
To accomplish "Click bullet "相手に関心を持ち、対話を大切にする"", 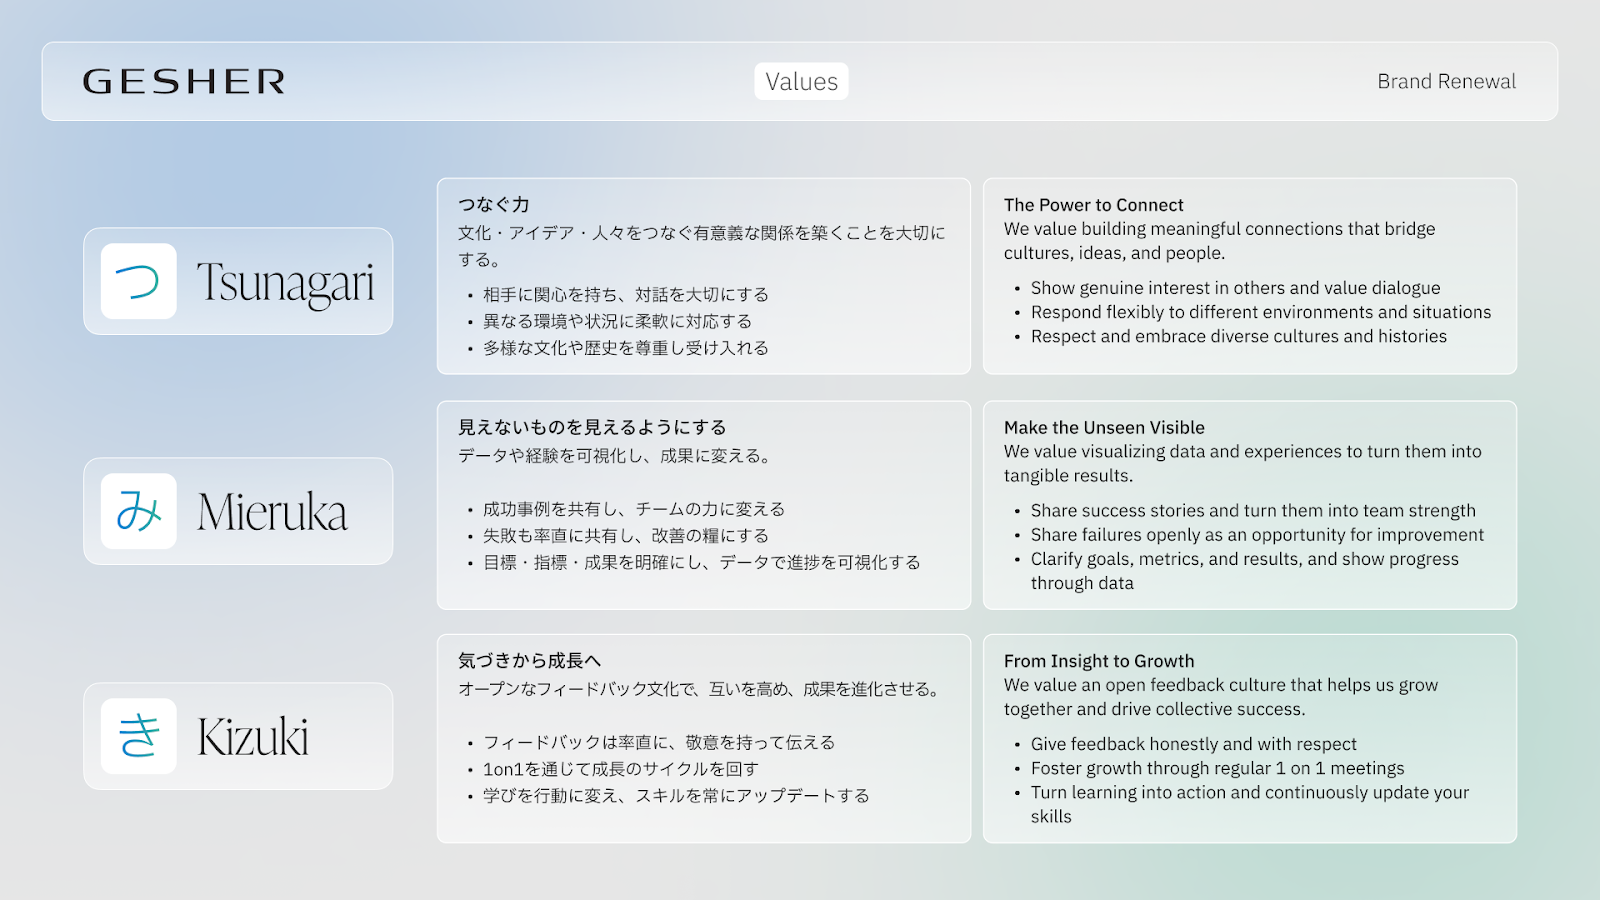I will pyautogui.click(x=626, y=294).
